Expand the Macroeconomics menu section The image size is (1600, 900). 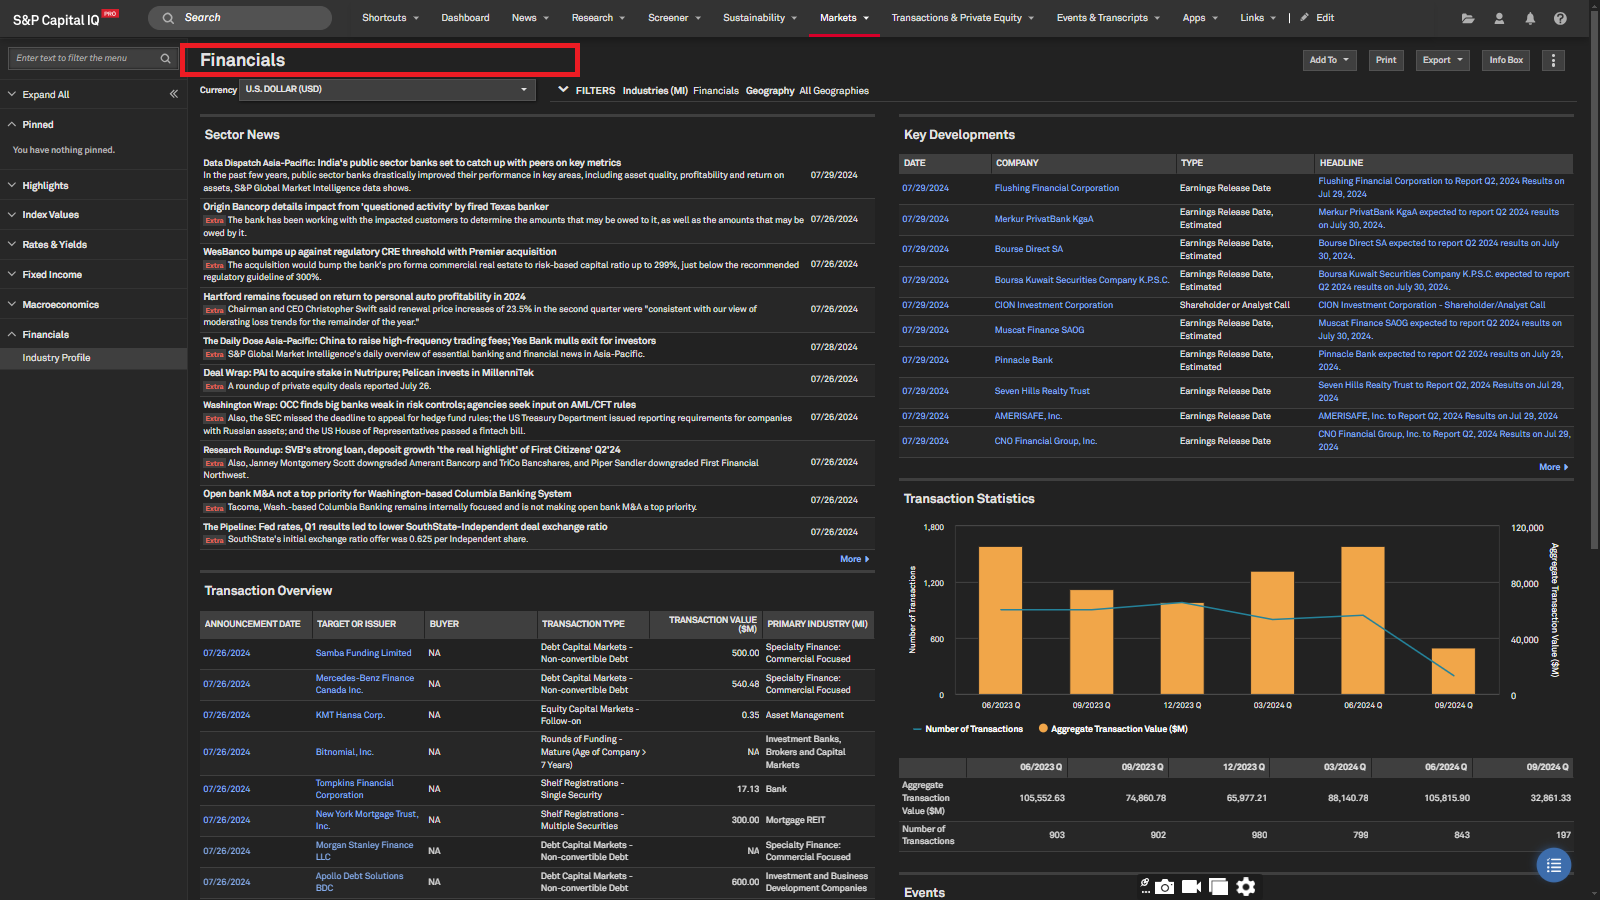coord(60,305)
